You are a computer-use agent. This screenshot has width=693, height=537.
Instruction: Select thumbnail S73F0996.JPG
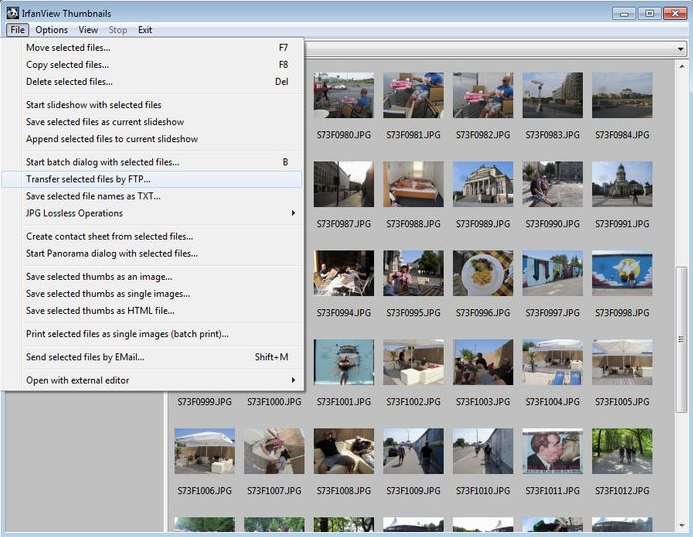pyautogui.click(x=483, y=273)
